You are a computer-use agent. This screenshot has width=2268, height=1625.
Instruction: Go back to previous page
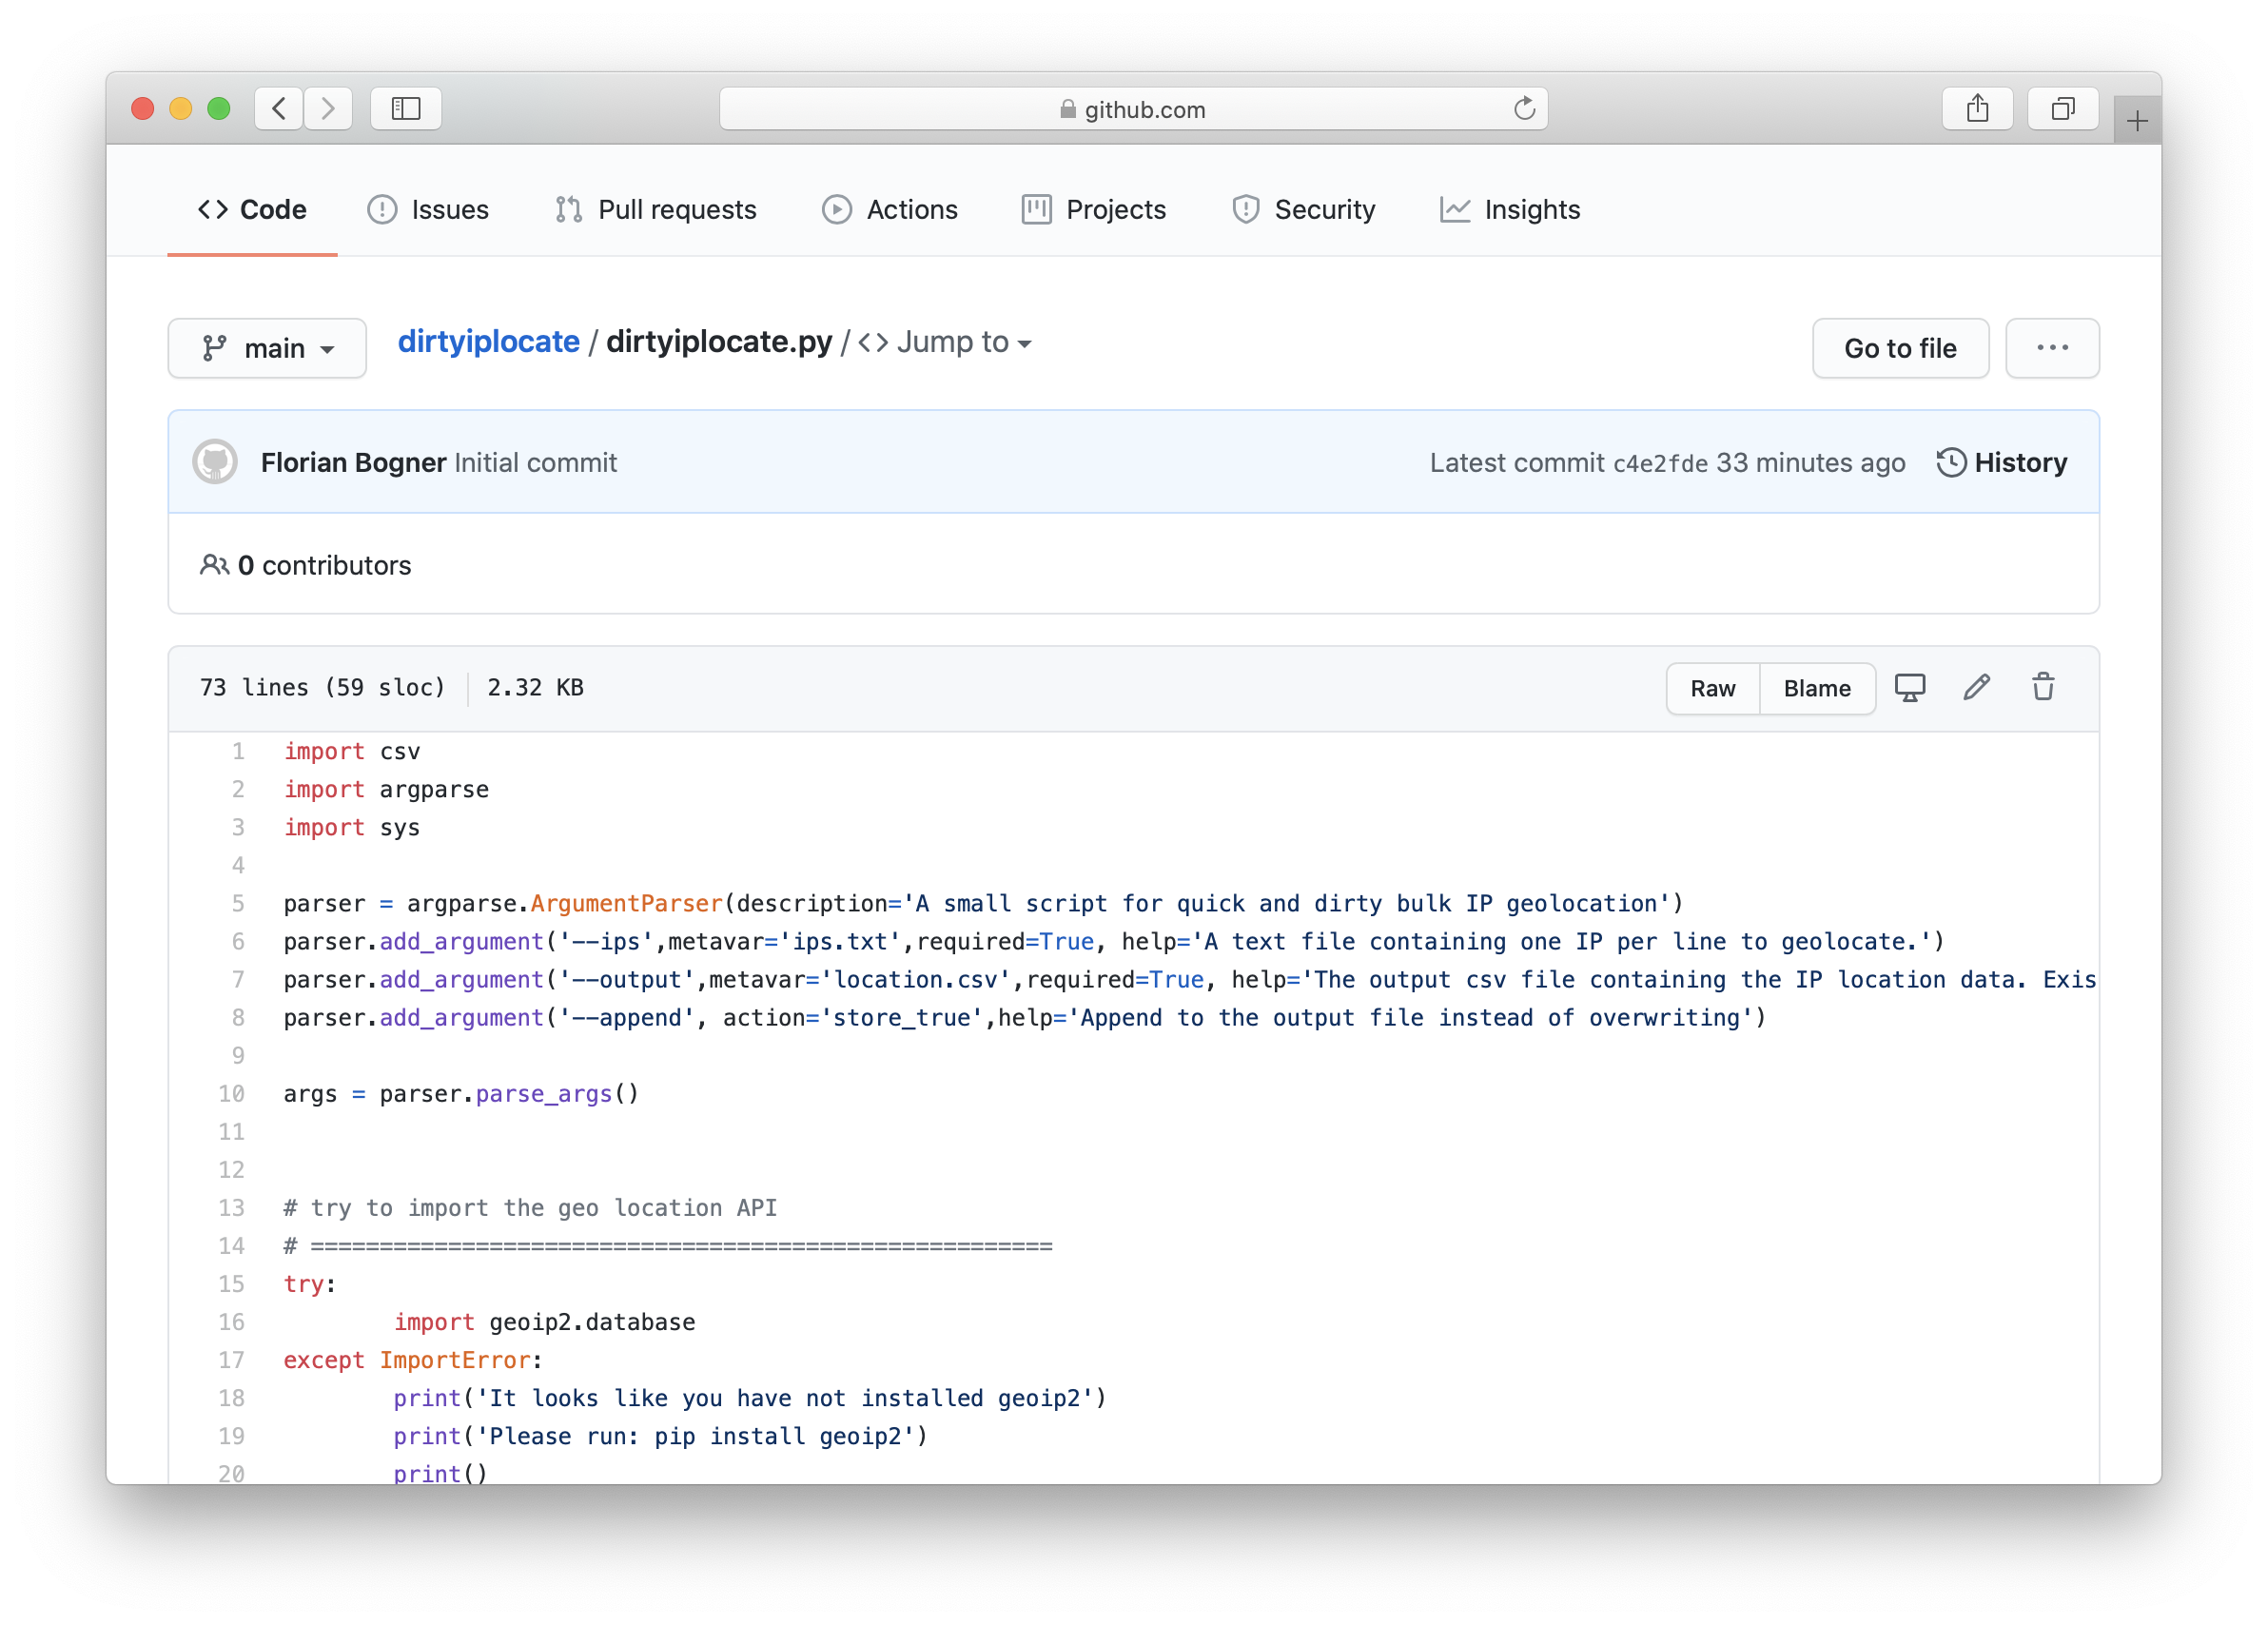point(279,109)
